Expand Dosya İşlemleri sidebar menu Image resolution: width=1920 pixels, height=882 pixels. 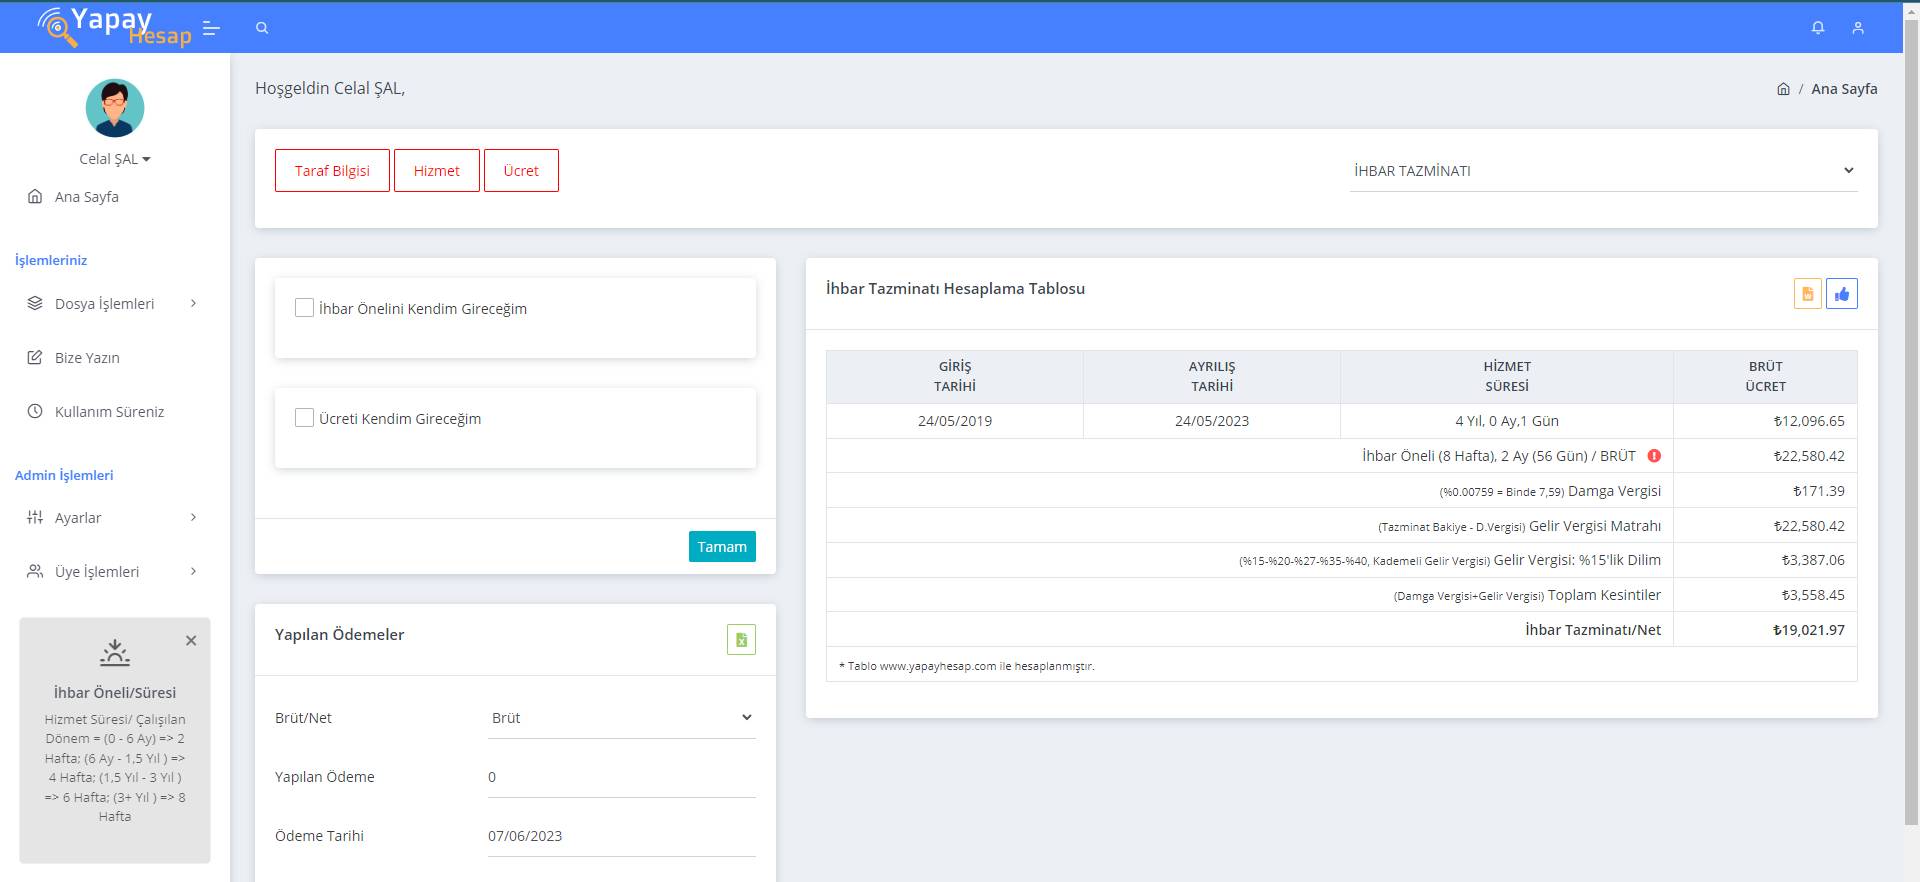112,304
